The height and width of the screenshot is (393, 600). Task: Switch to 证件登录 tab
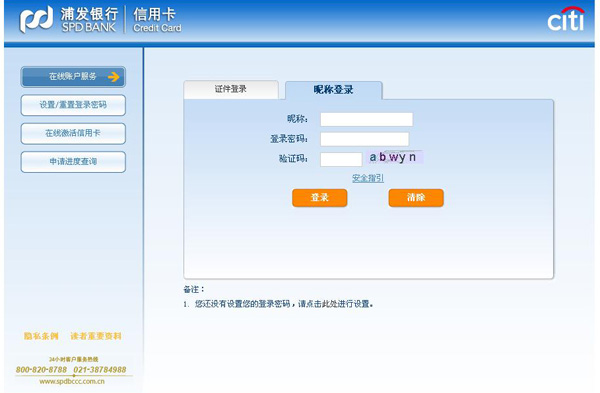click(x=231, y=90)
